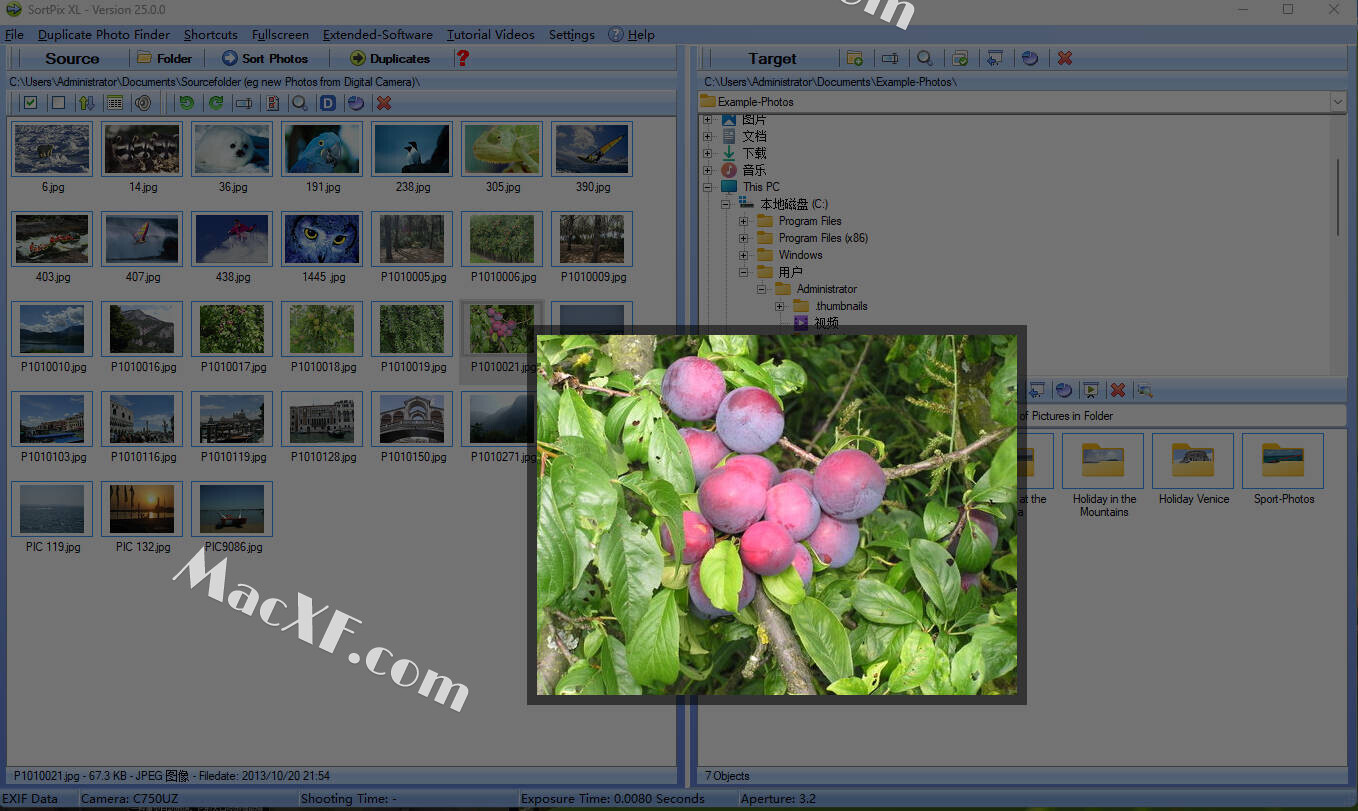Click the Duplicates button
This screenshot has width=1358, height=811.
(389, 58)
